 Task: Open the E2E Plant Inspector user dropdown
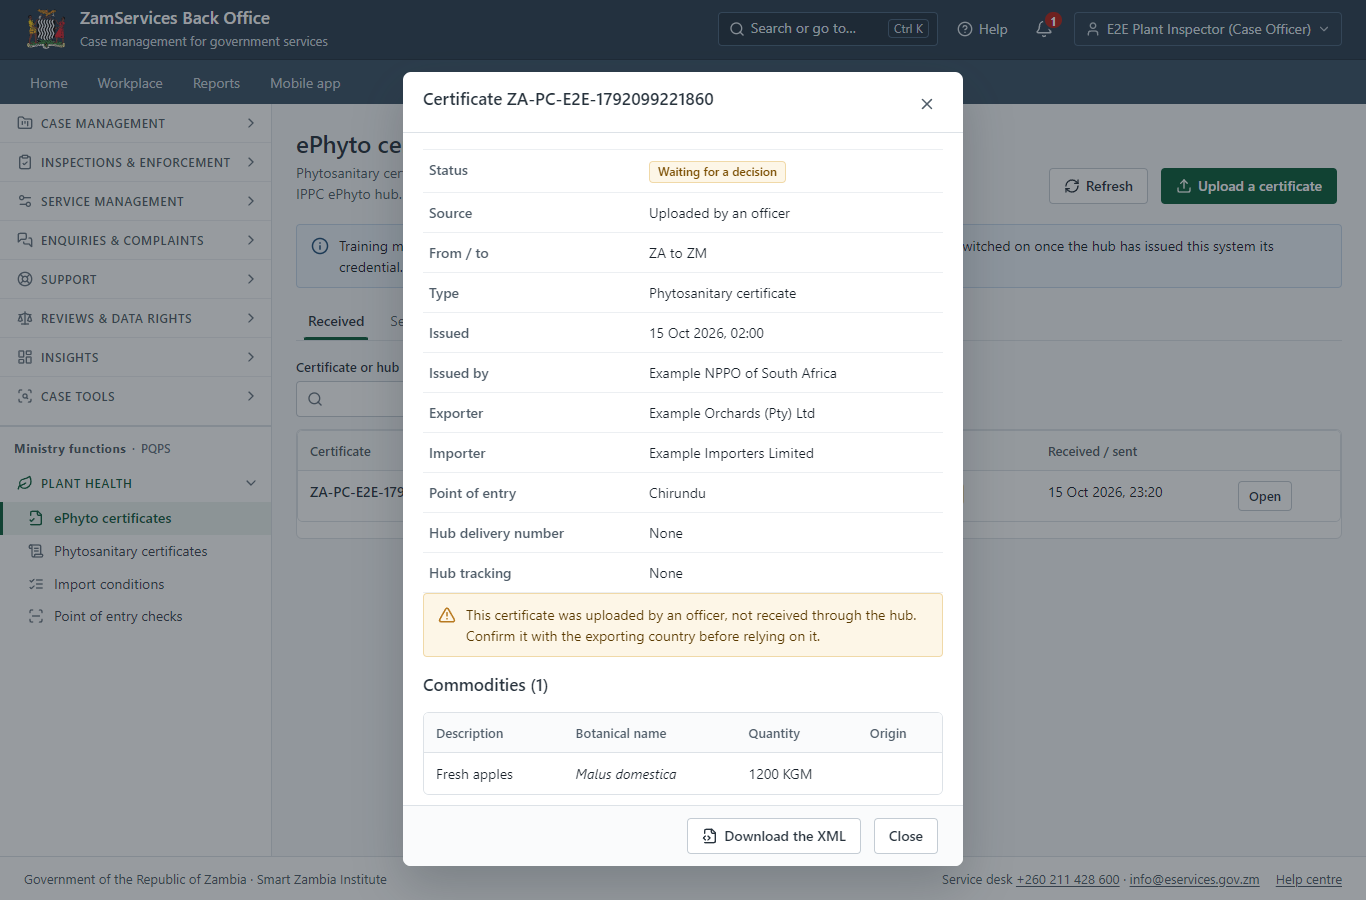click(x=1208, y=29)
